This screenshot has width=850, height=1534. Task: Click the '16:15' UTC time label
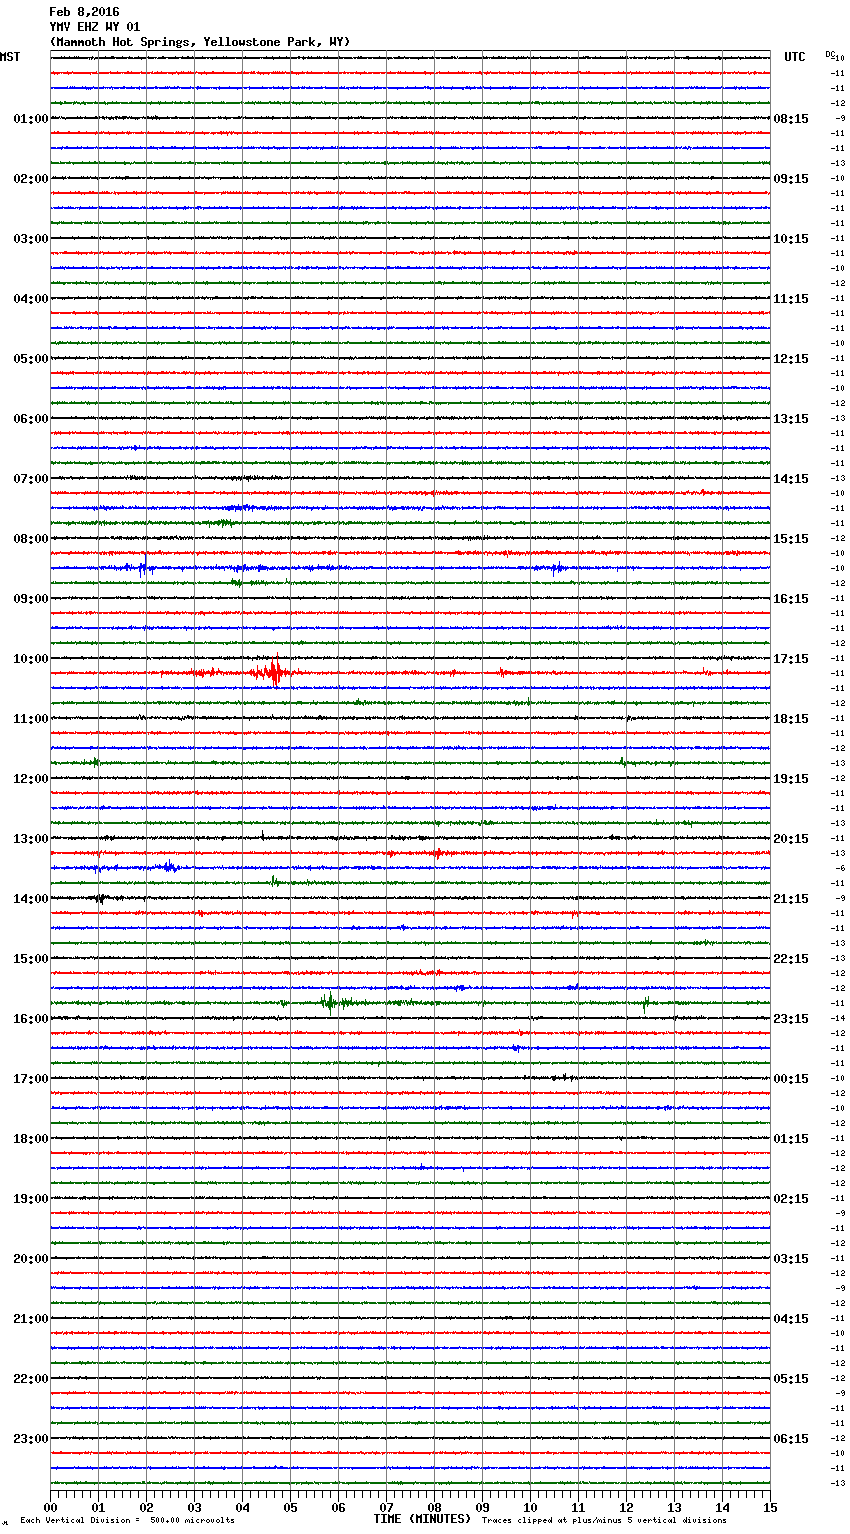[x=791, y=599]
